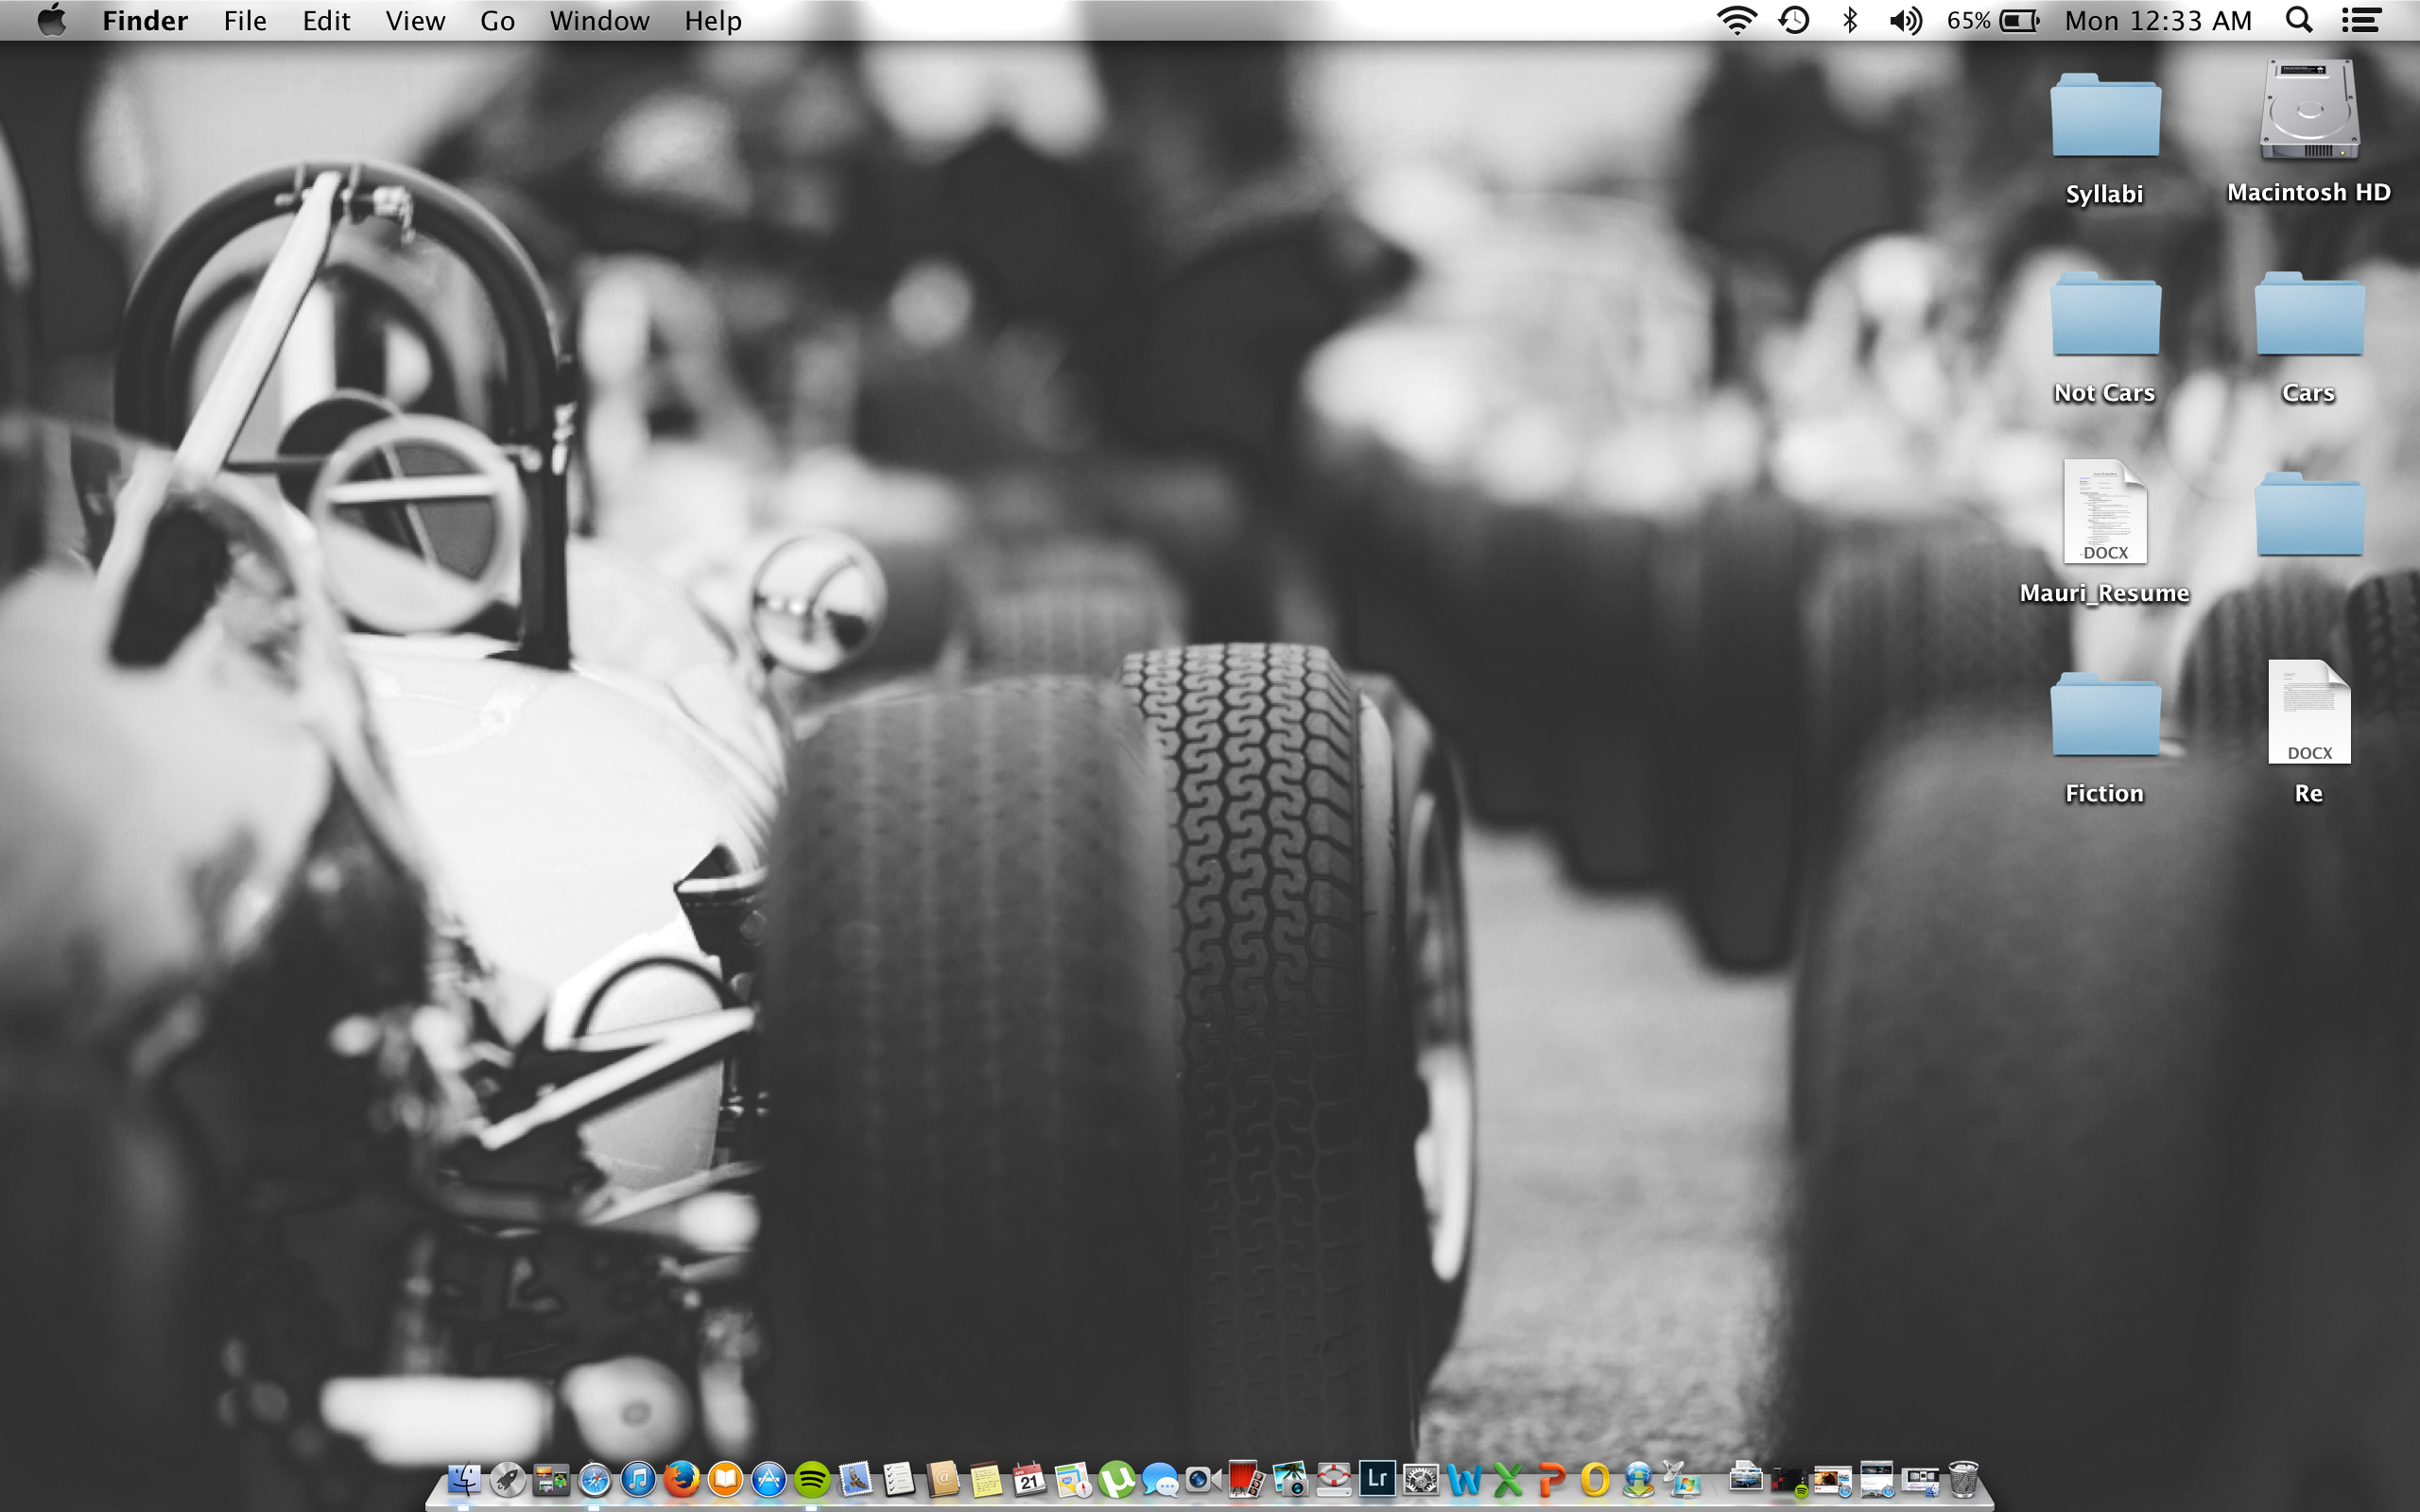The image size is (2420, 1512).
Task: Open Reminders checklist icon in Dock
Action: click(899, 1479)
